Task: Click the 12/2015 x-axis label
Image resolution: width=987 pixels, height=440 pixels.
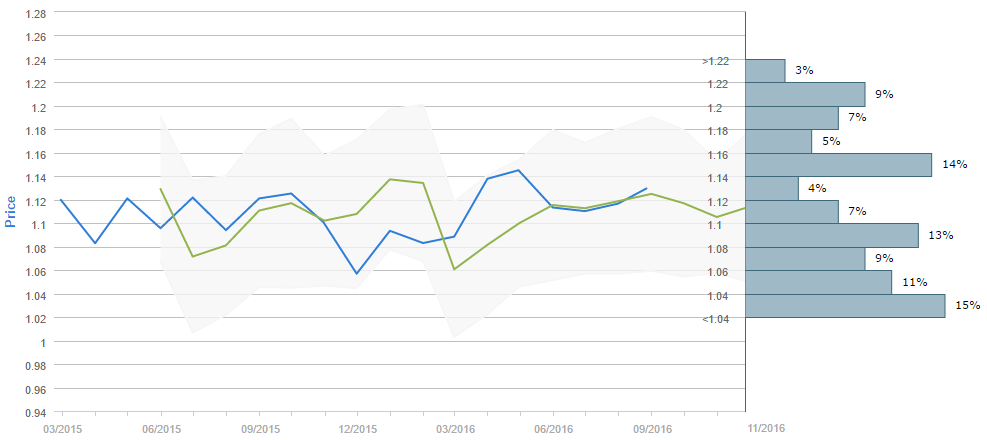Action: [x=357, y=428]
